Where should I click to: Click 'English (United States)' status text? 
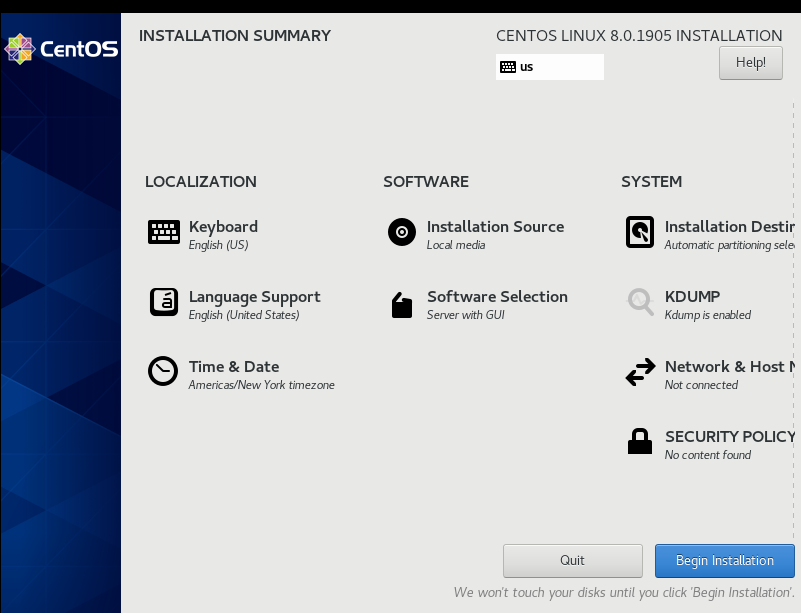pyautogui.click(x=244, y=315)
